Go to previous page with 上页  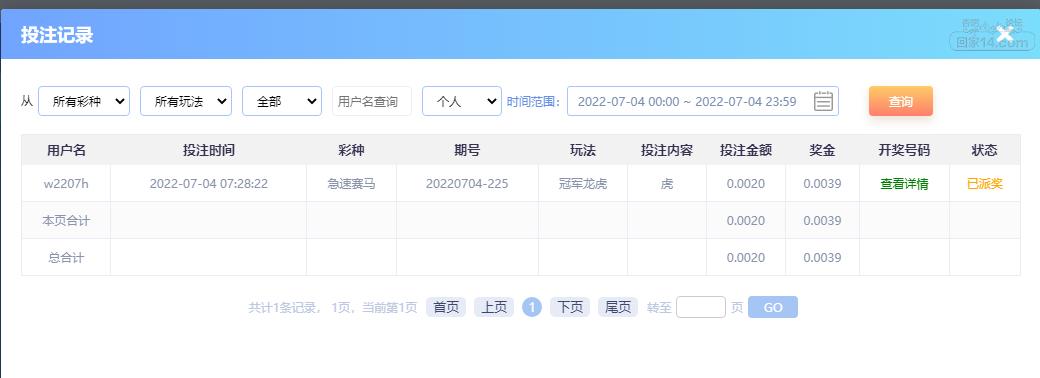493,307
